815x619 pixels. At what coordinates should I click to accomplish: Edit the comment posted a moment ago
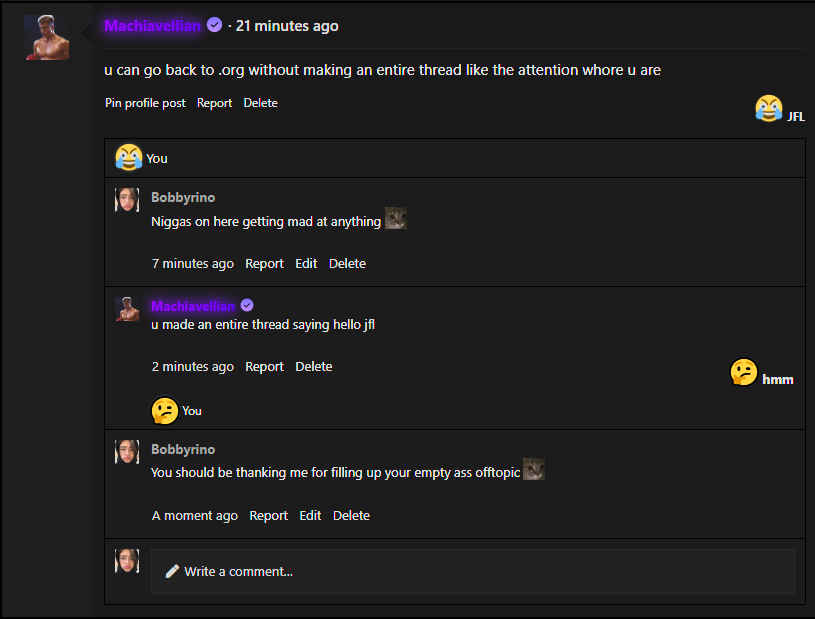click(x=310, y=516)
